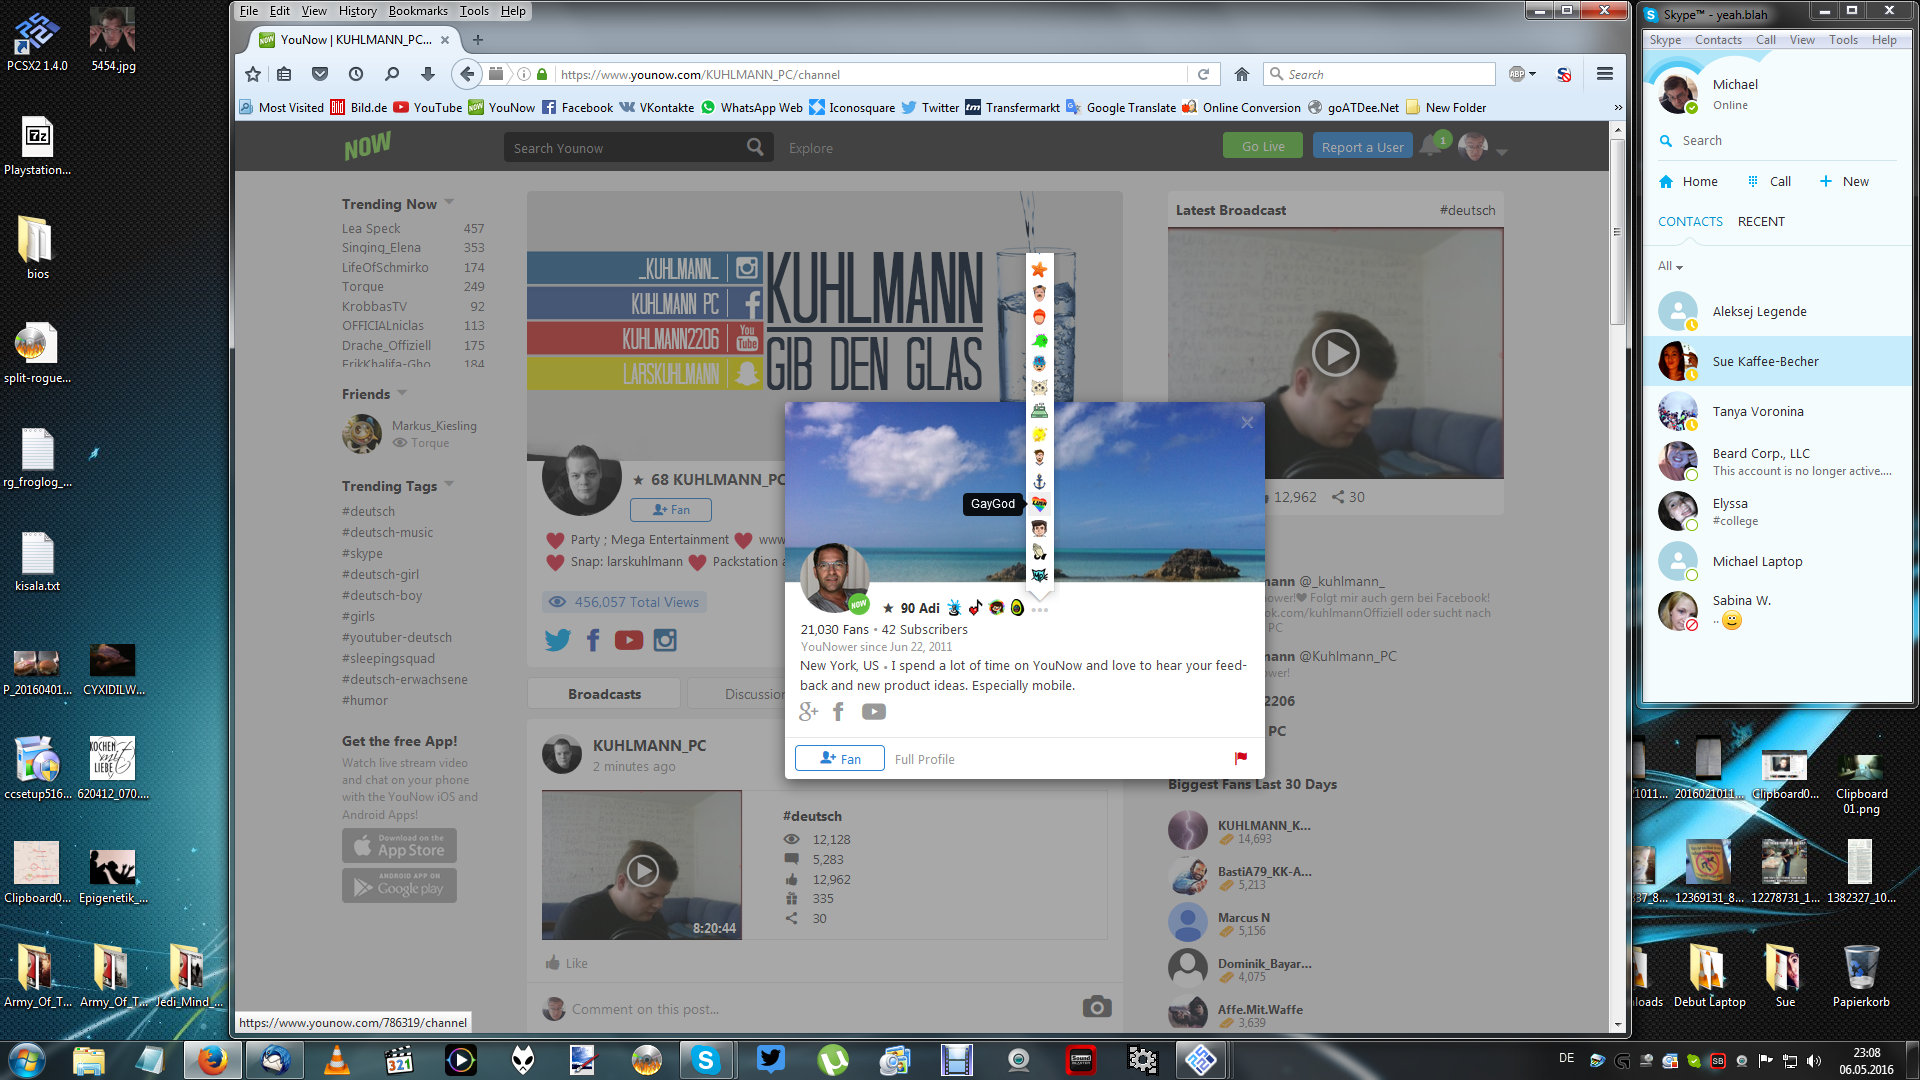Click the green Go Live button
Screen dimensions: 1920x1080
1263,146
